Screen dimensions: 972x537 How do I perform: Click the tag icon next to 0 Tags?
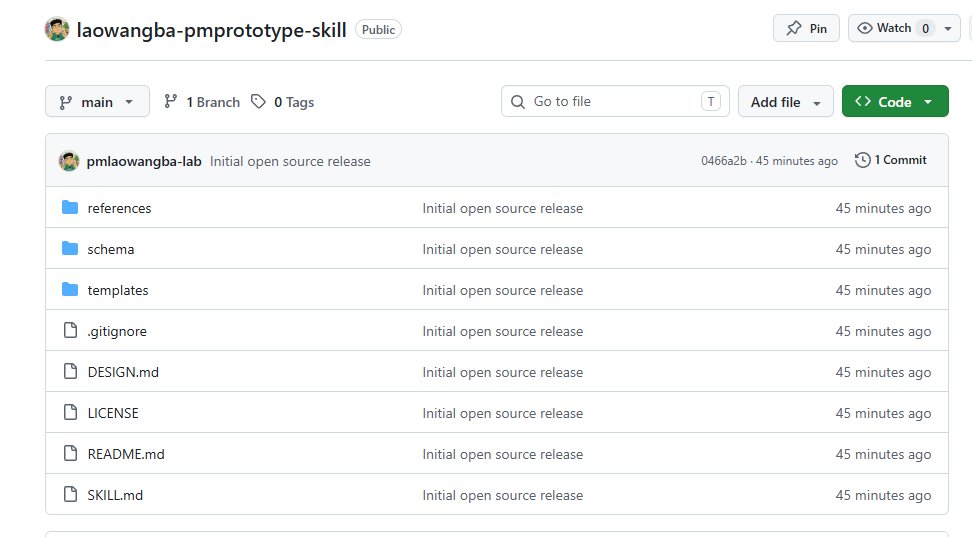tap(258, 102)
